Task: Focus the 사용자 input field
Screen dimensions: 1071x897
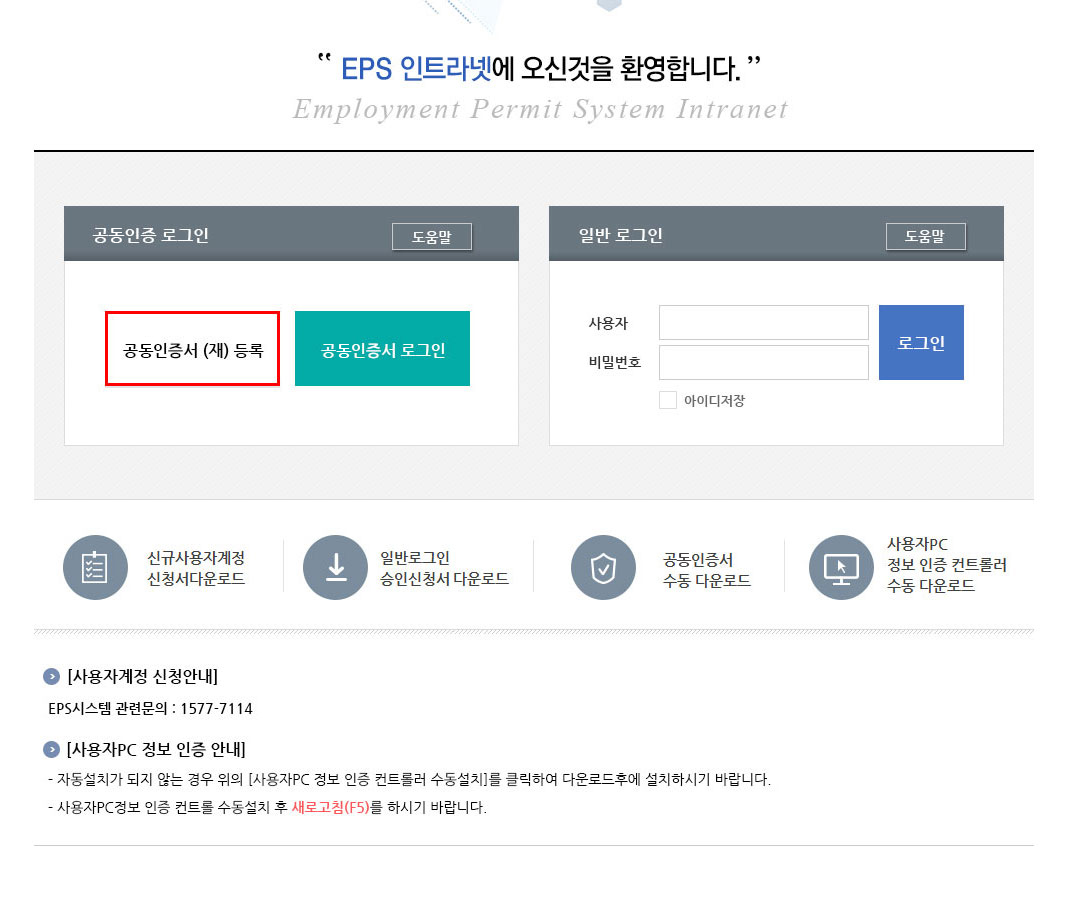Action: coord(763,323)
